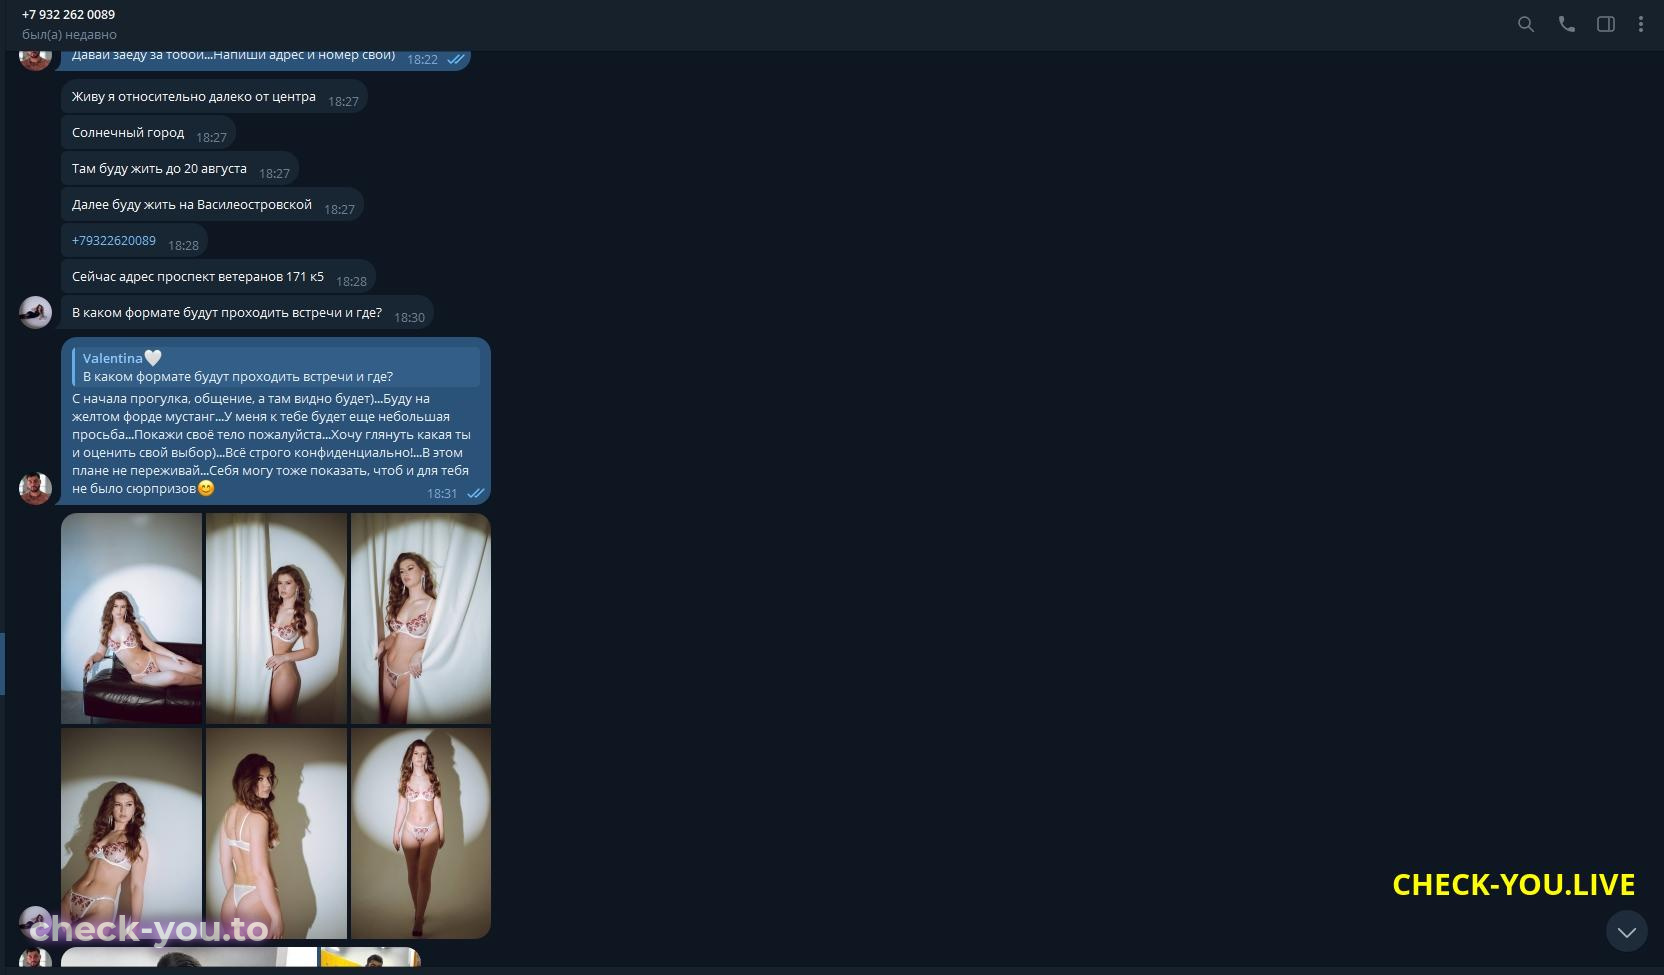The image size is (1664, 975).
Task: Open the three-dot chat options menu
Action: click(1641, 24)
